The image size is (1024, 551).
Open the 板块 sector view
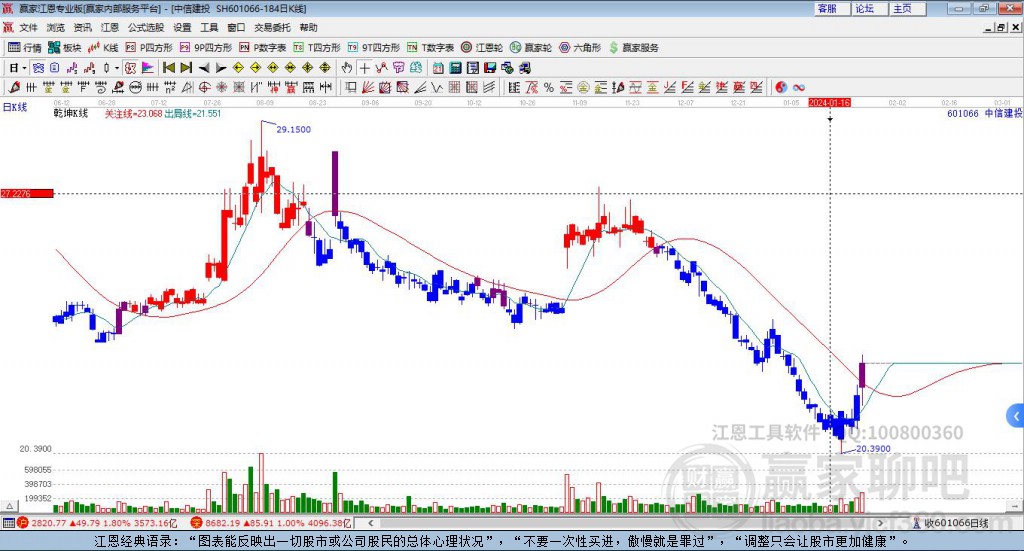pyautogui.click(x=65, y=48)
